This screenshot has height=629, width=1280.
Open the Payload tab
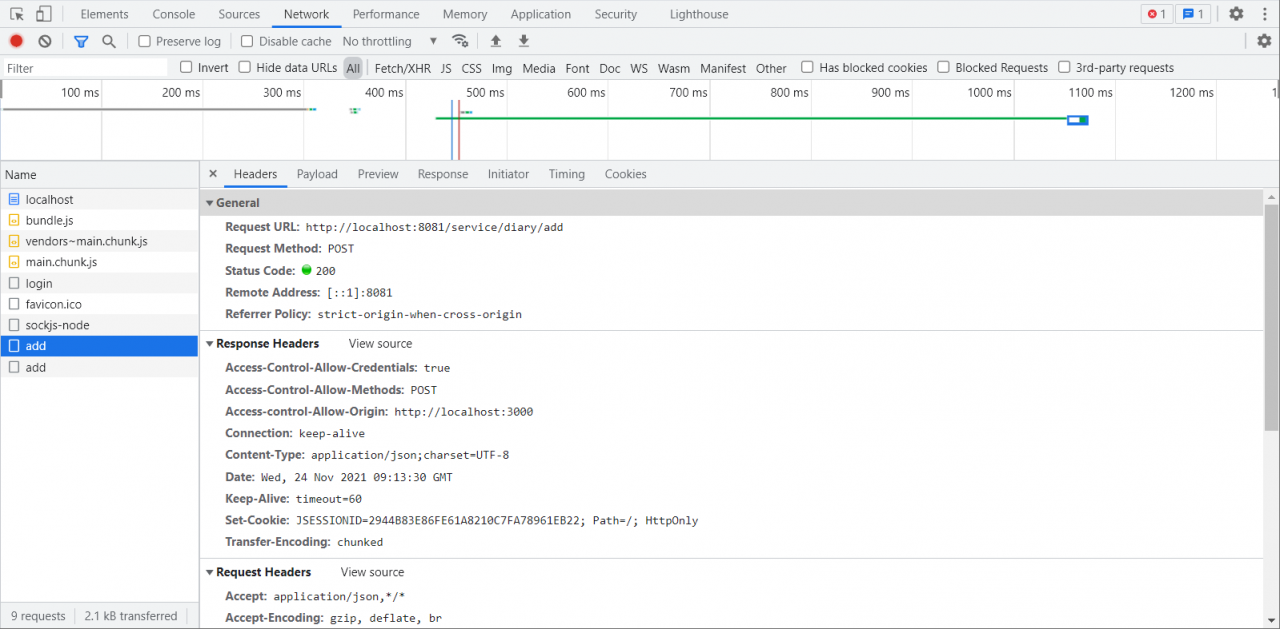click(x=317, y=174)
